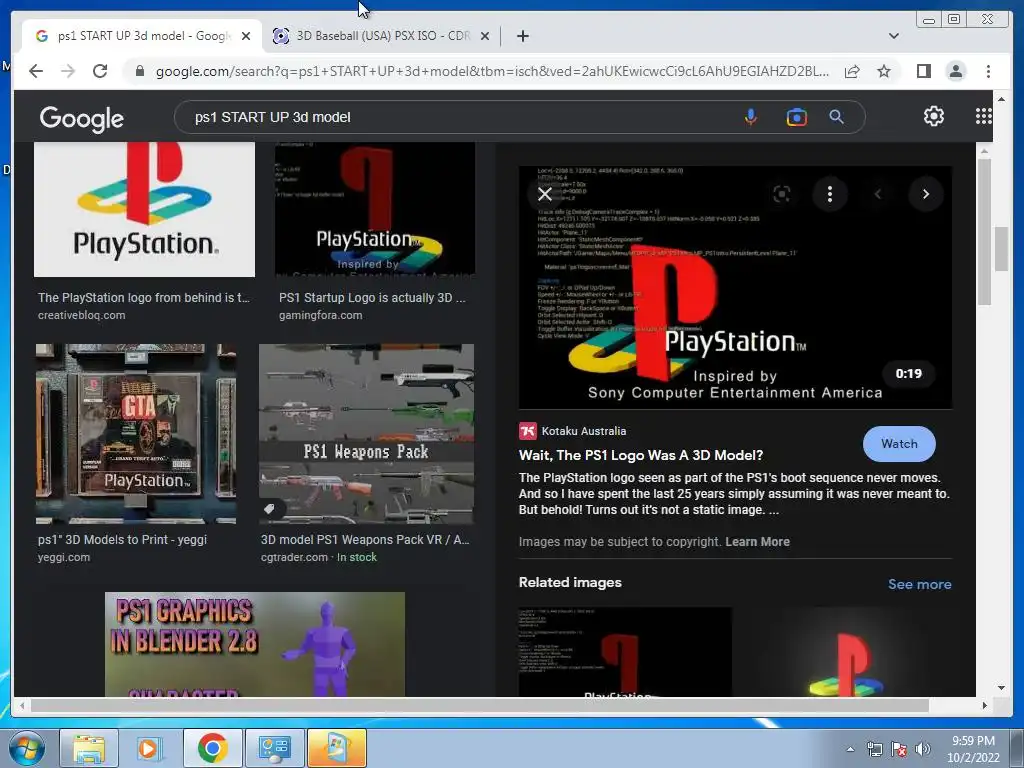Close the 3D Baseball tab
The width and height of the screenshot is (1024, 768).
click(x=485, y=36)
